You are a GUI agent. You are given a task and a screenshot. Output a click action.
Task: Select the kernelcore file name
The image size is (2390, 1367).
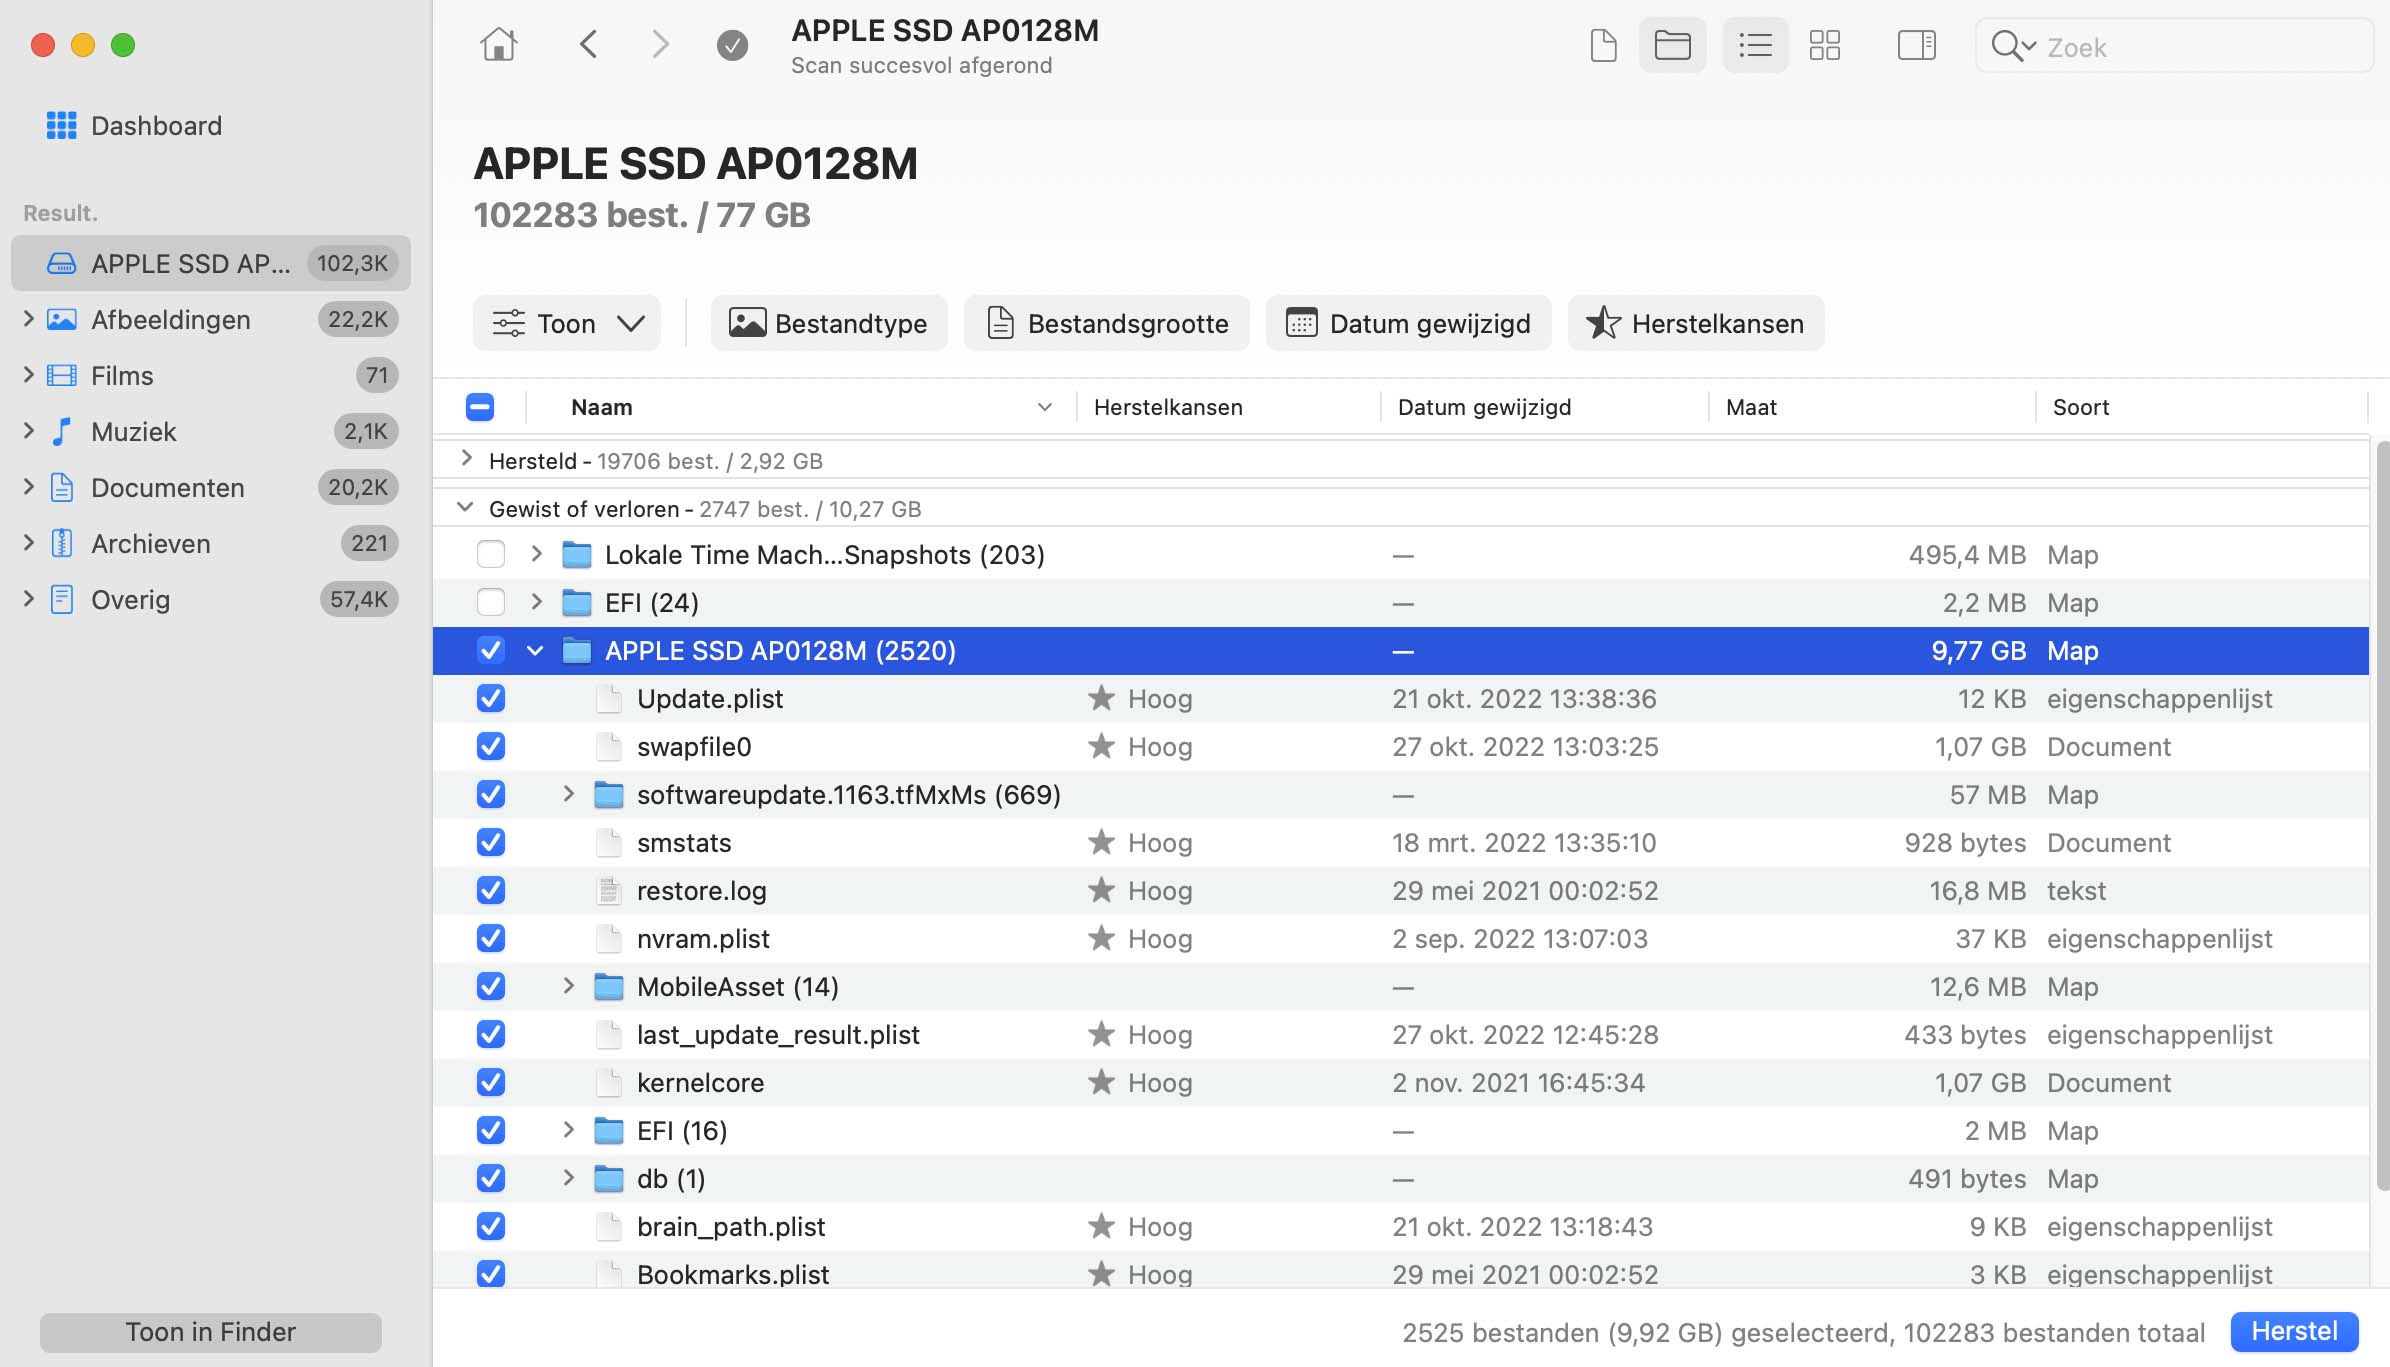point(700,1083)
